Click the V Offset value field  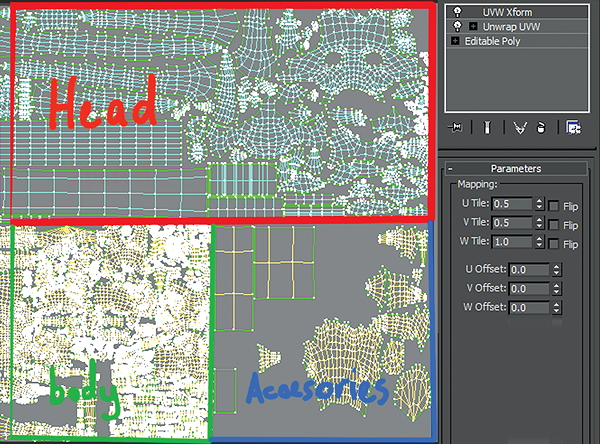(x=529, y=289)
